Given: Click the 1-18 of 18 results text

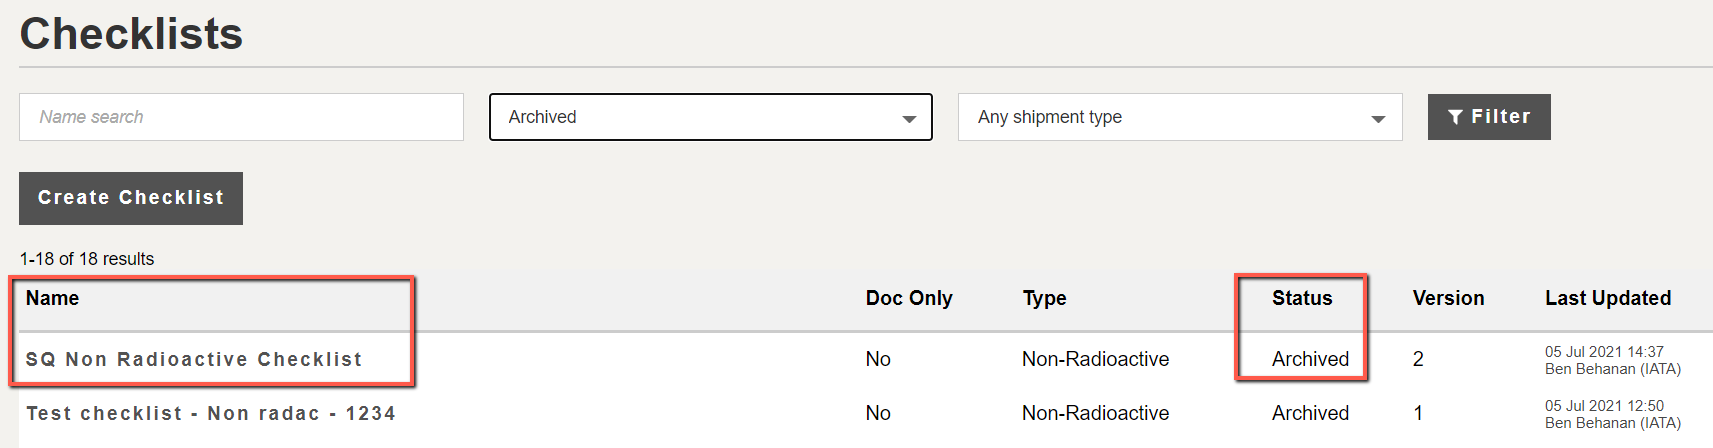Looking at the screenshot, I should coord(87,259).
